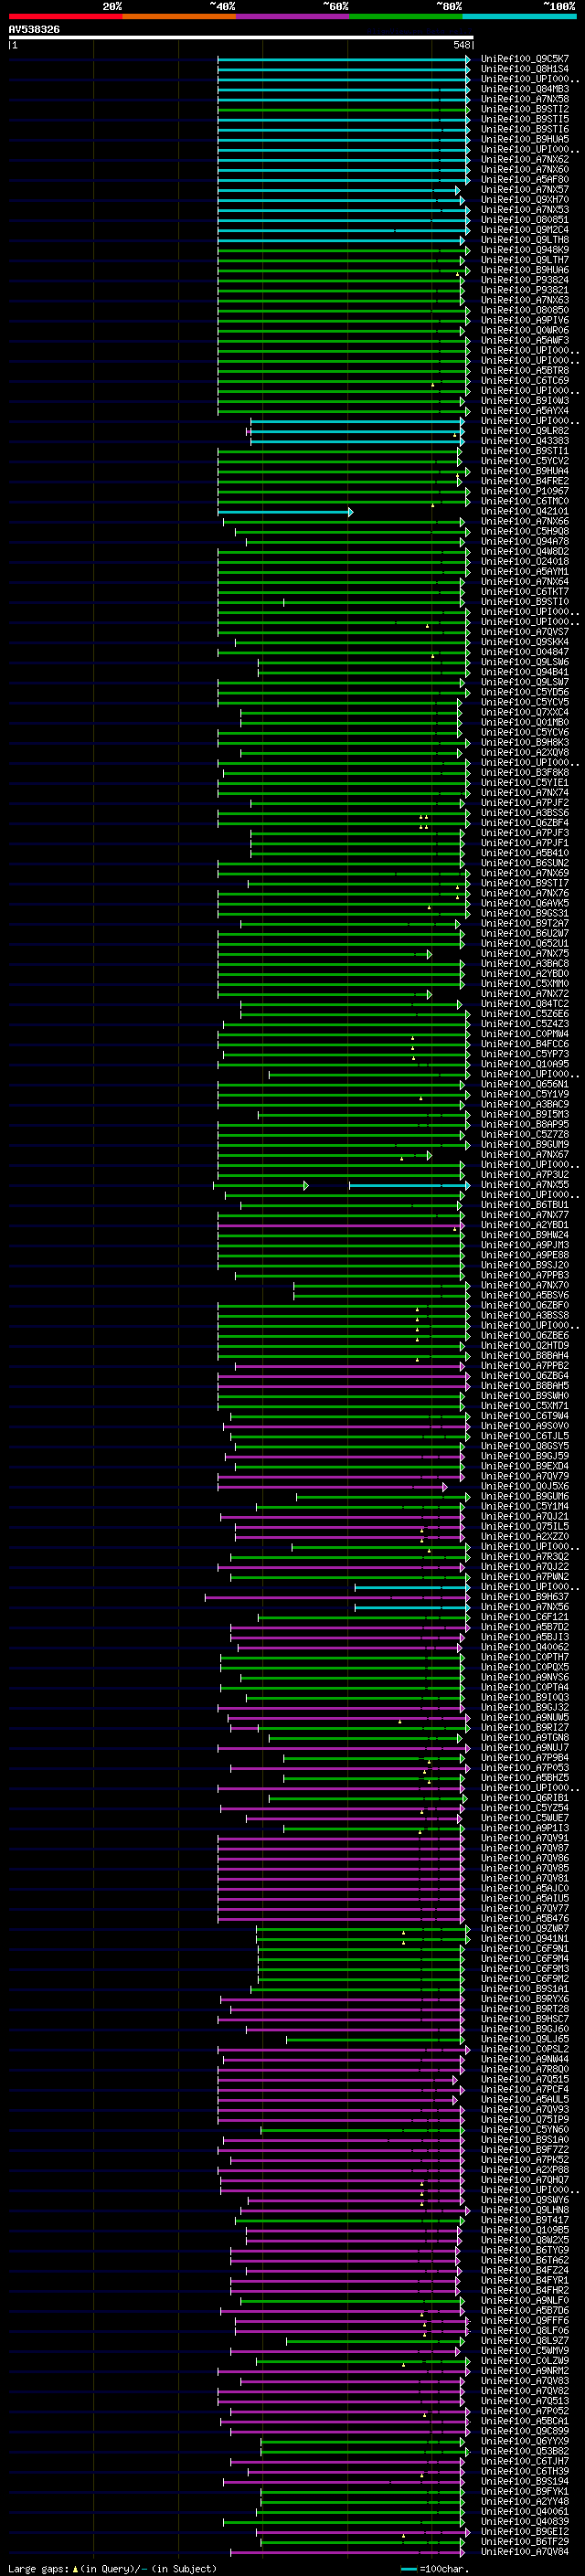Image resolution: width=585 pixels, height=2576 pixels.
Task: Click the cyan alignment bar for Q9C5K7
Action: (344, 59)
